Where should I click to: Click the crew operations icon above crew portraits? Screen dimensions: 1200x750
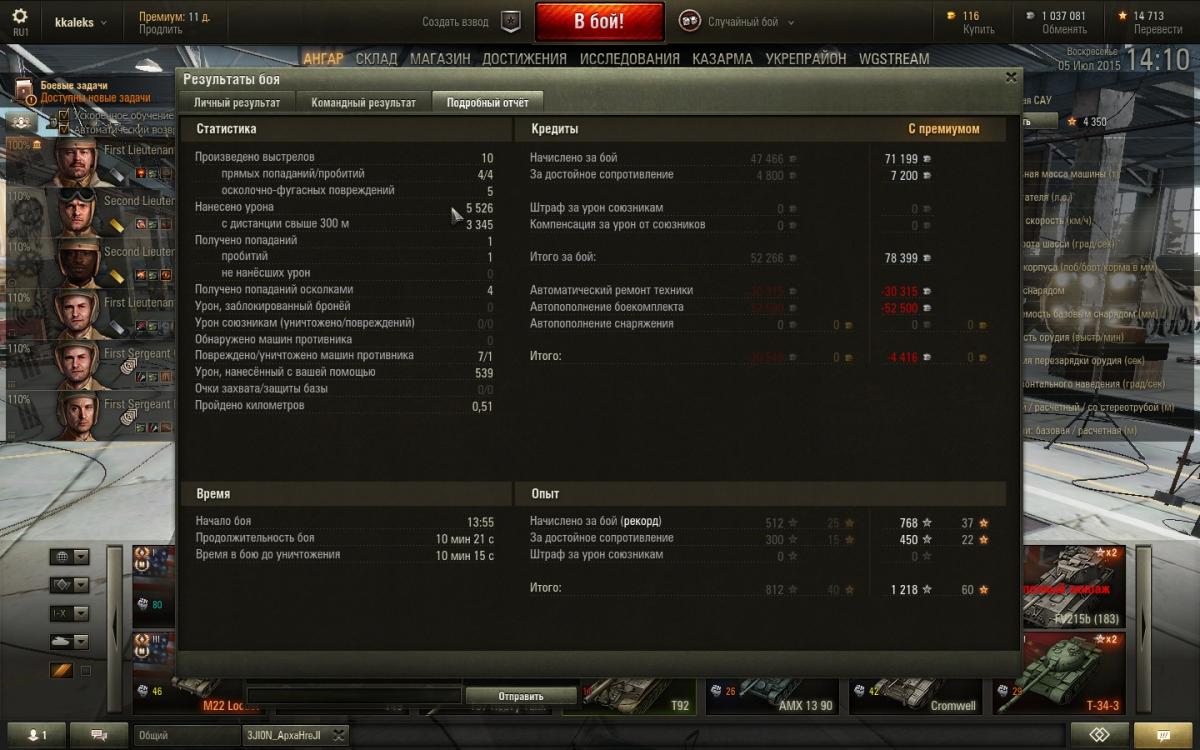21,121
